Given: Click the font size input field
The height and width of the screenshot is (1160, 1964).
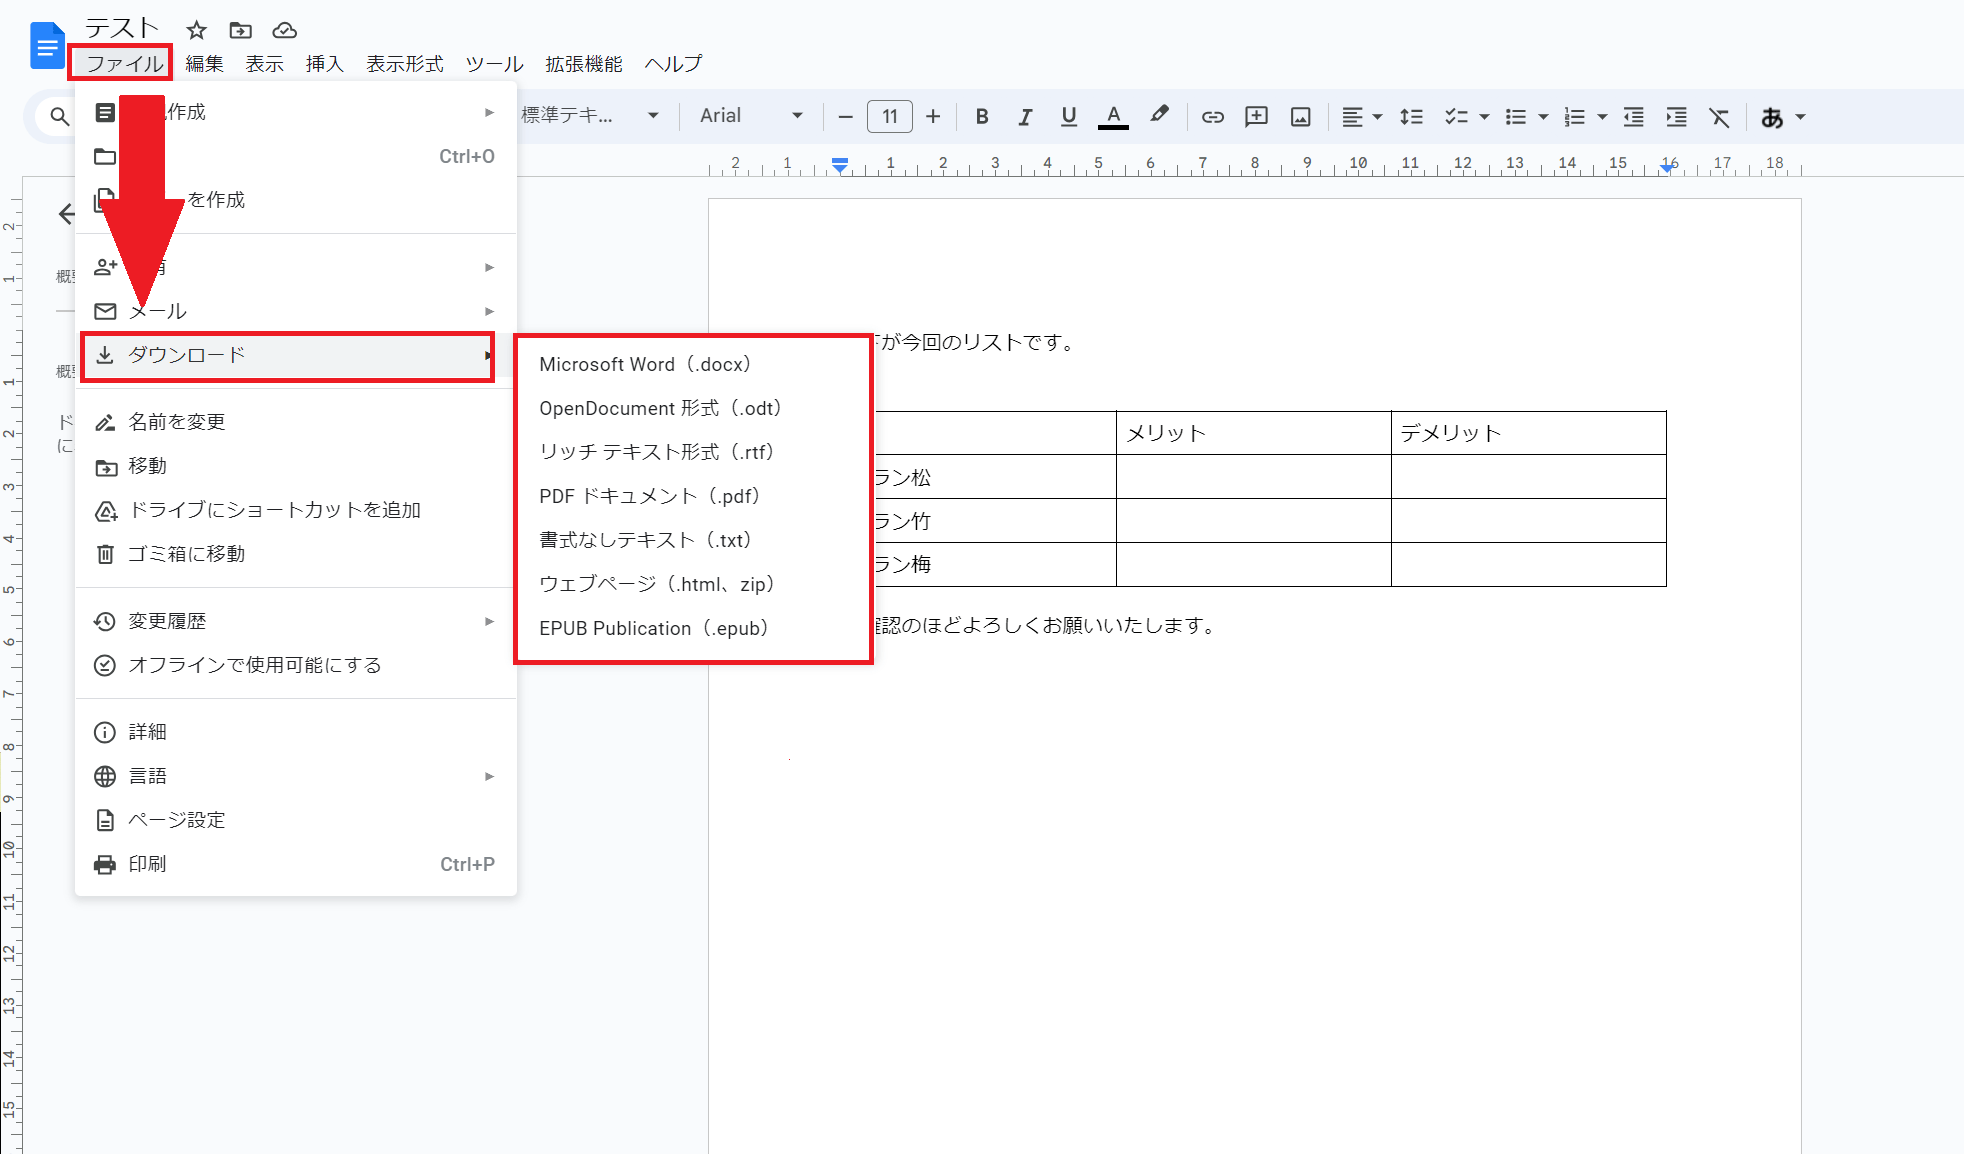Looking at the screenshot, I should [889, 117].
